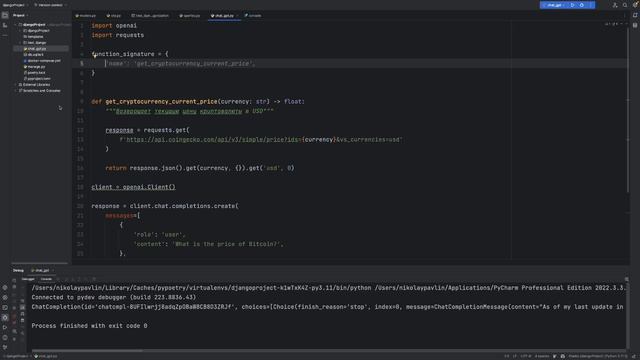Open the Structure tool window icon
Screen dimensions: 640x360
(x=5, y=25)
